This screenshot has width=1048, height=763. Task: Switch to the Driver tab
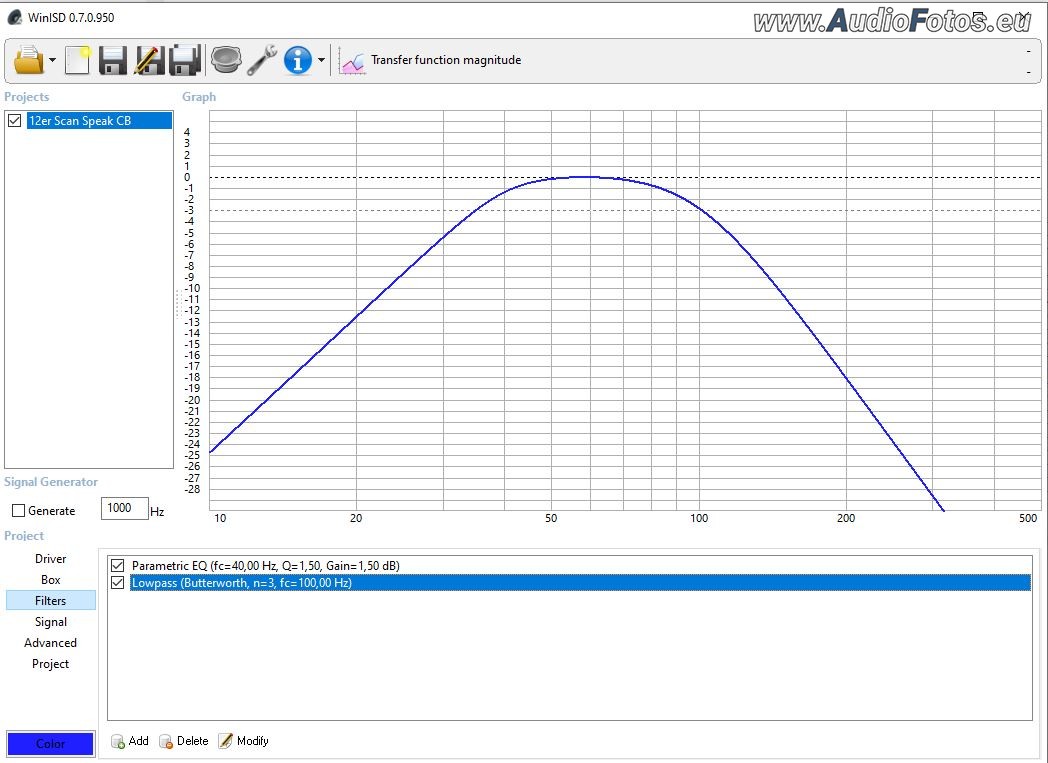51,559
